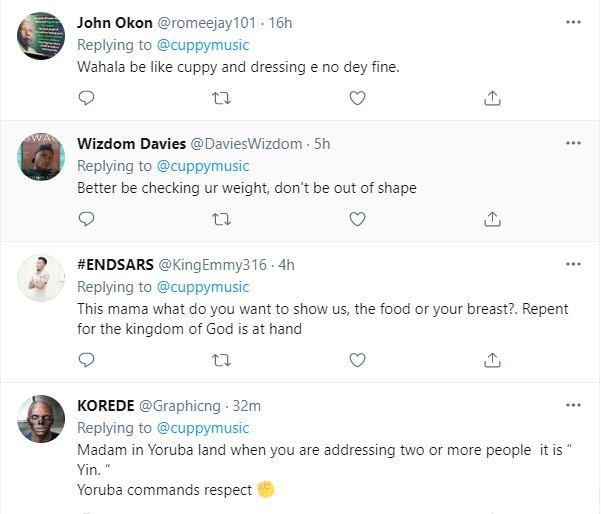Open more options on the #ENDSARS tweet
Image resolution: width=601 pixels, height=514 pixels.
[x=573, y=264]
